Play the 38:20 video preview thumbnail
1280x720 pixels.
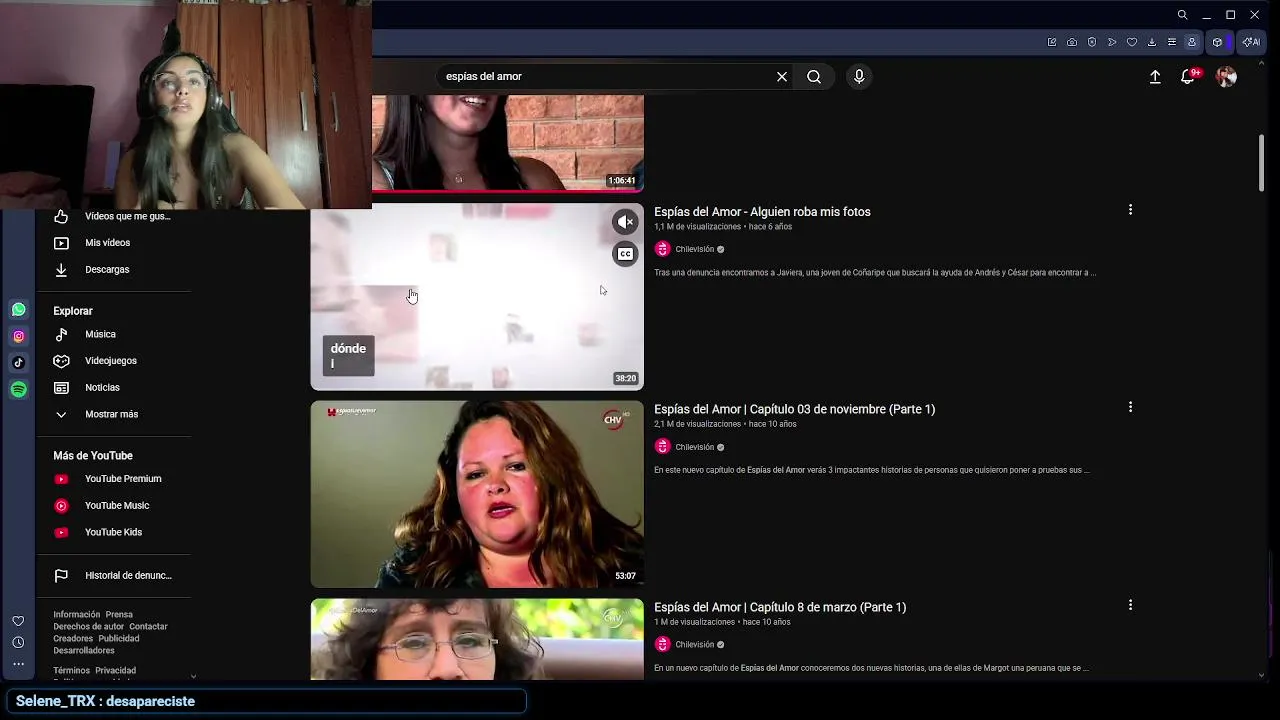(477, 297)
